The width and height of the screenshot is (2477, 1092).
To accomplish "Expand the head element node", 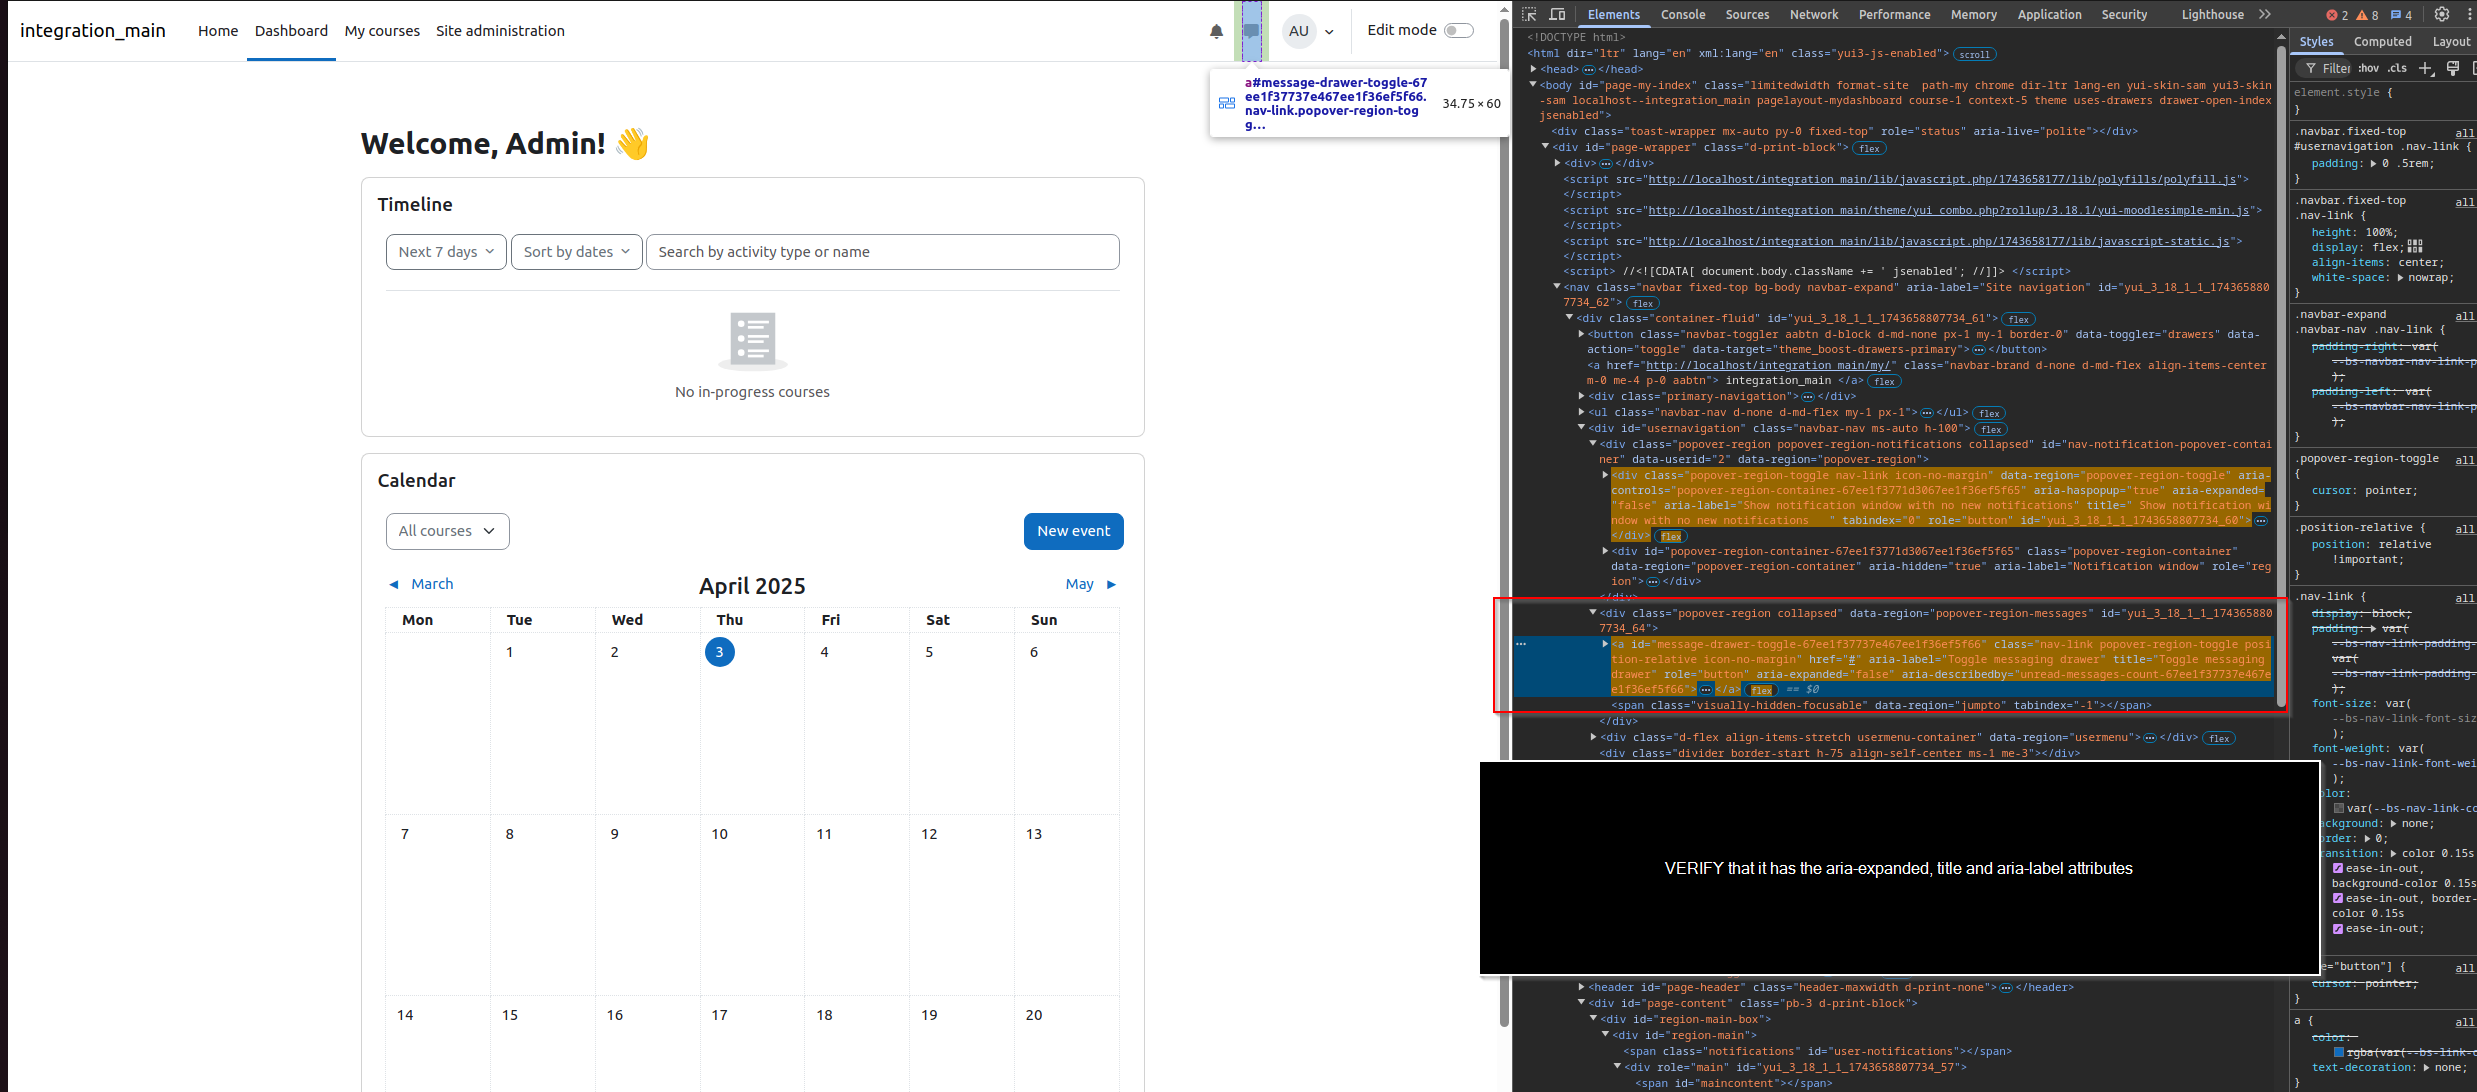I will tap(1533, 69).
